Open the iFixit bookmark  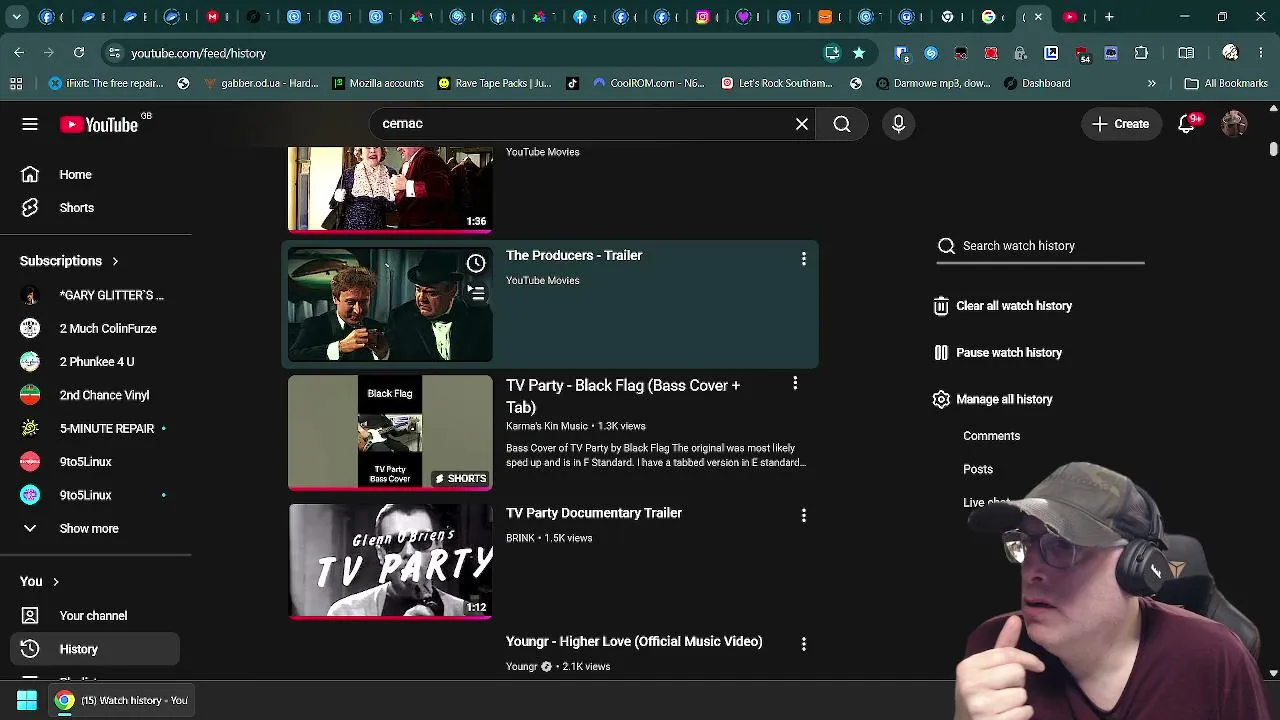[x=106, y=84]
